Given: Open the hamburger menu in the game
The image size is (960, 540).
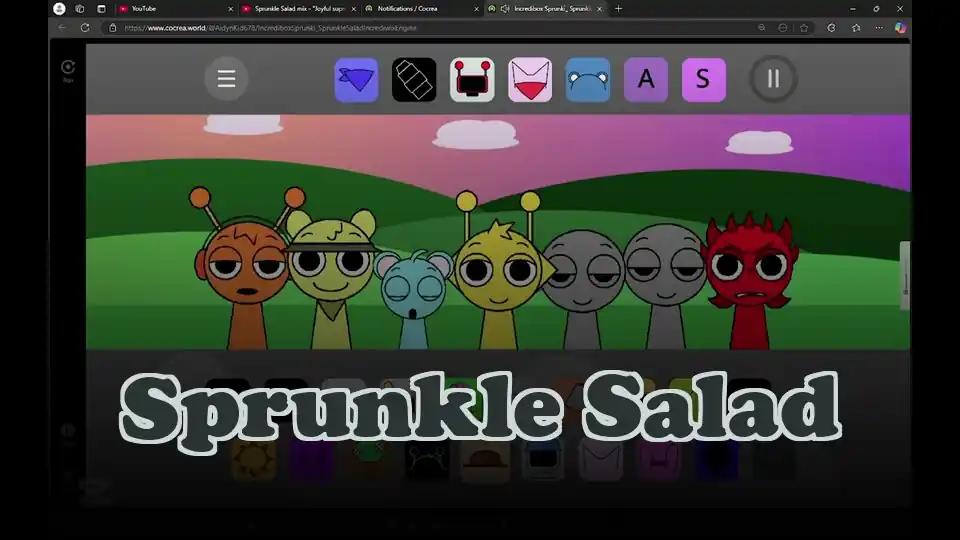Looking at the screenshot, I should click(x=226, y=79).
